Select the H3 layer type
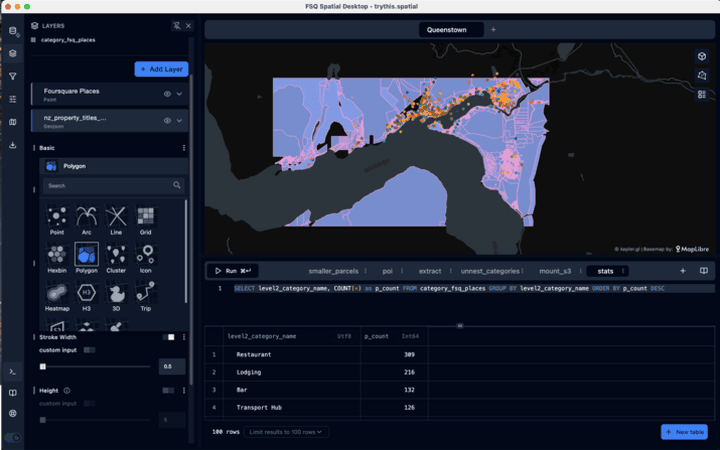The width and height of the screenshot is (720, 450). point(87,294)
